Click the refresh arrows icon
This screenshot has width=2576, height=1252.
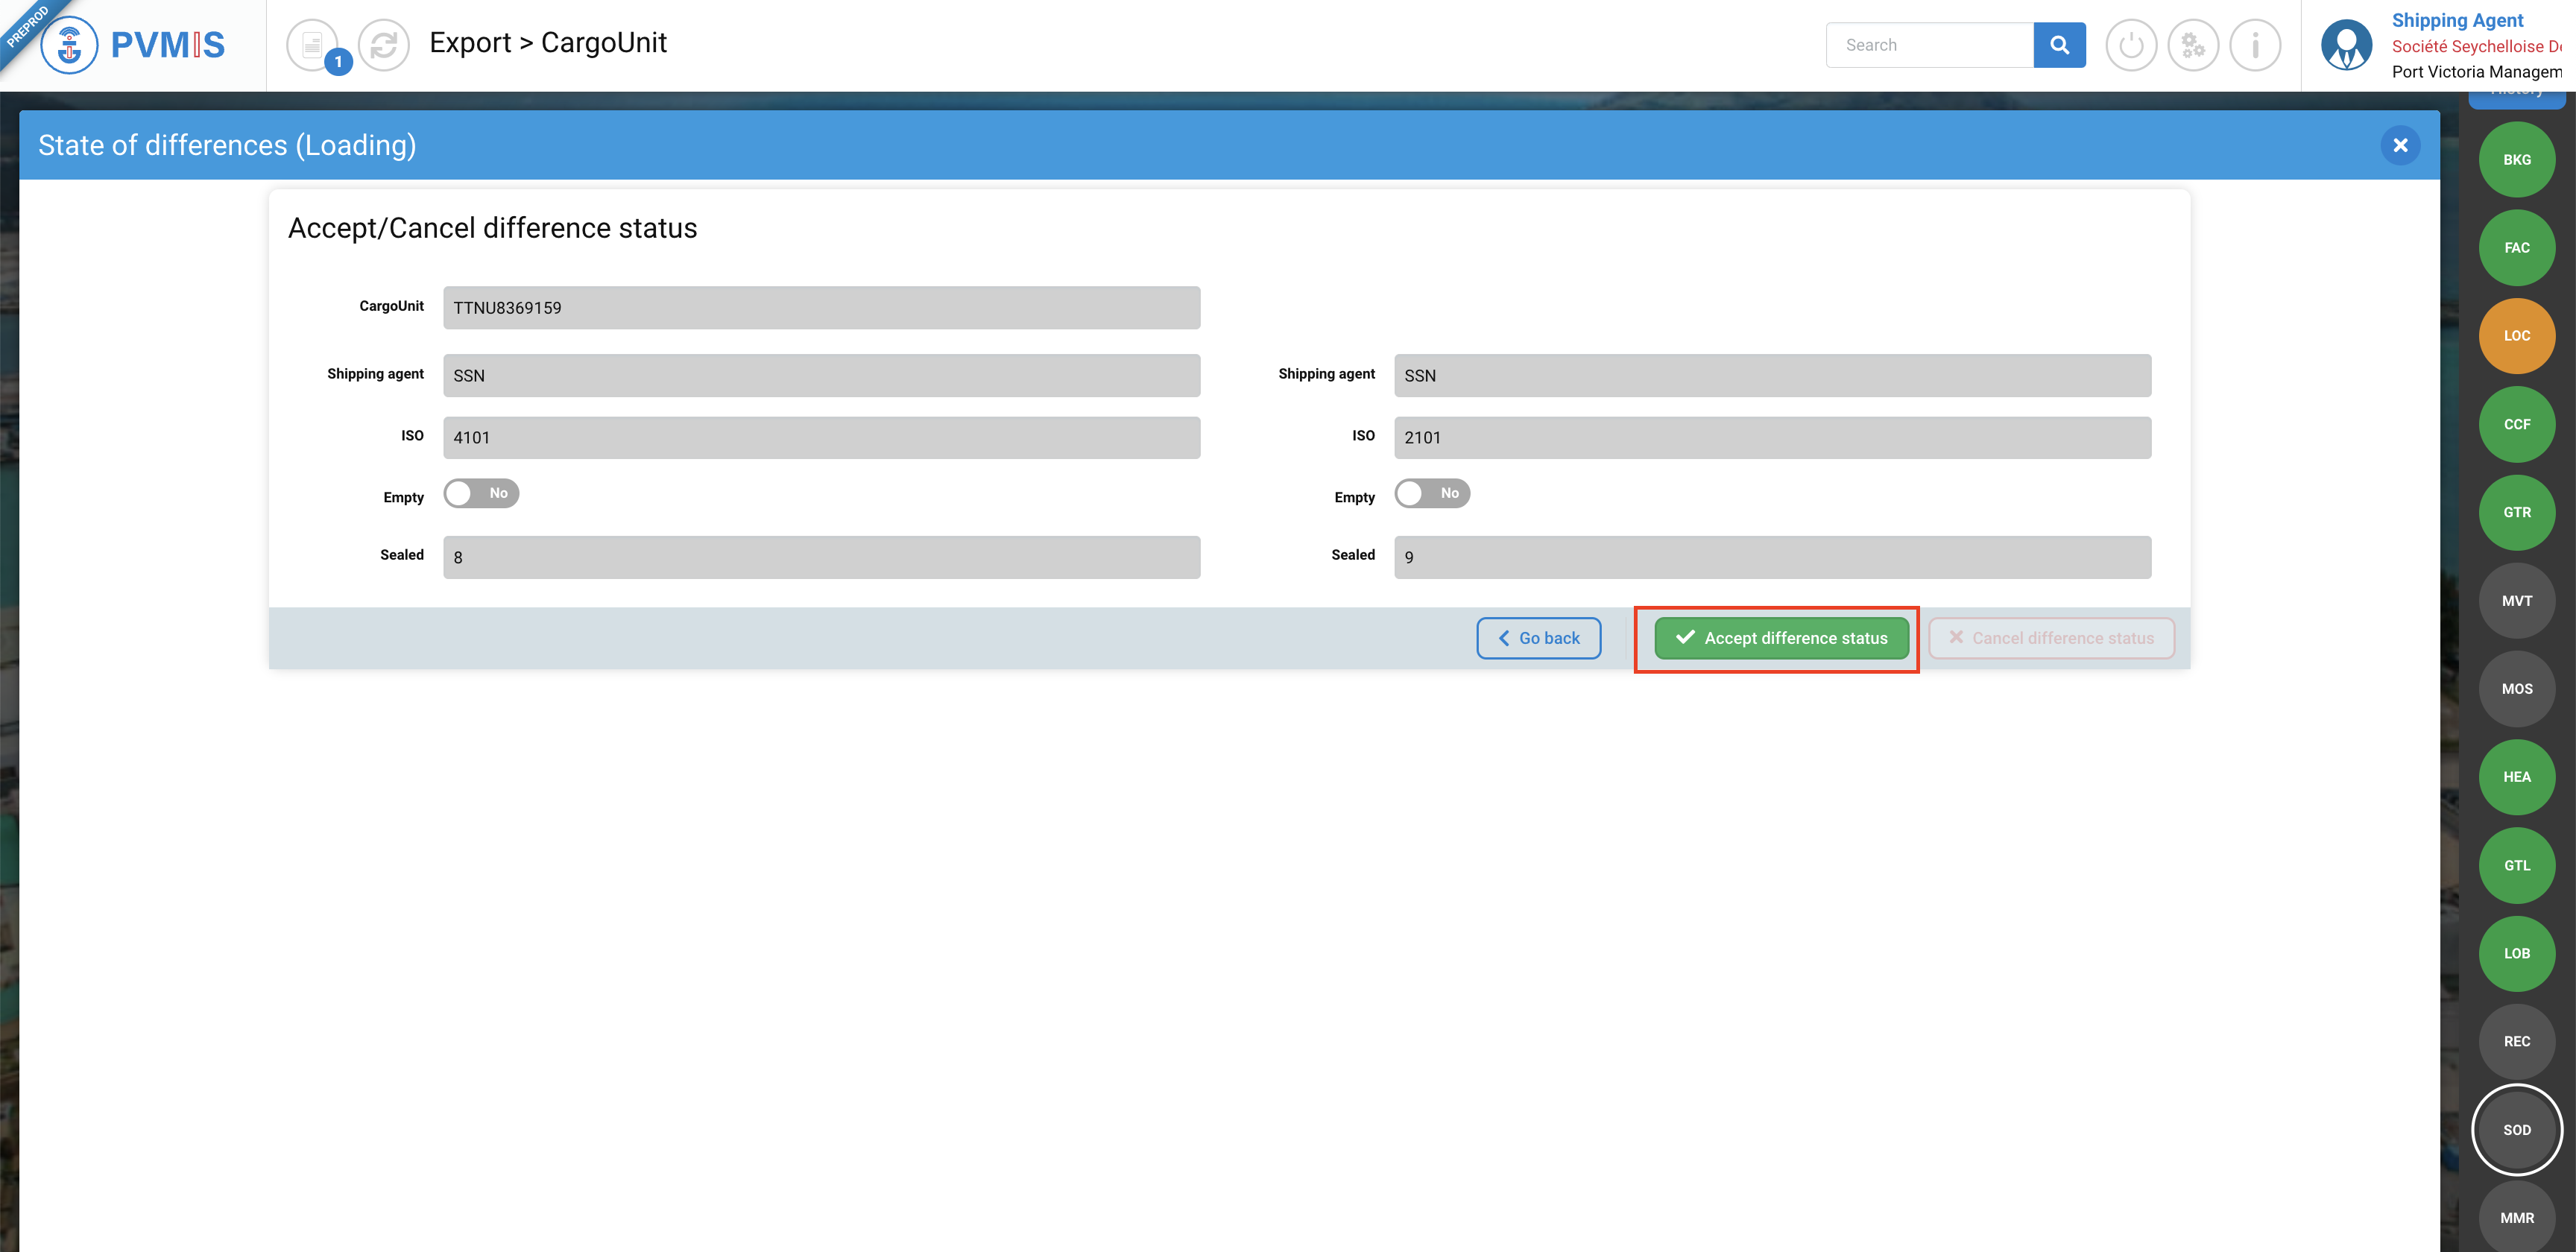point(384,45)
